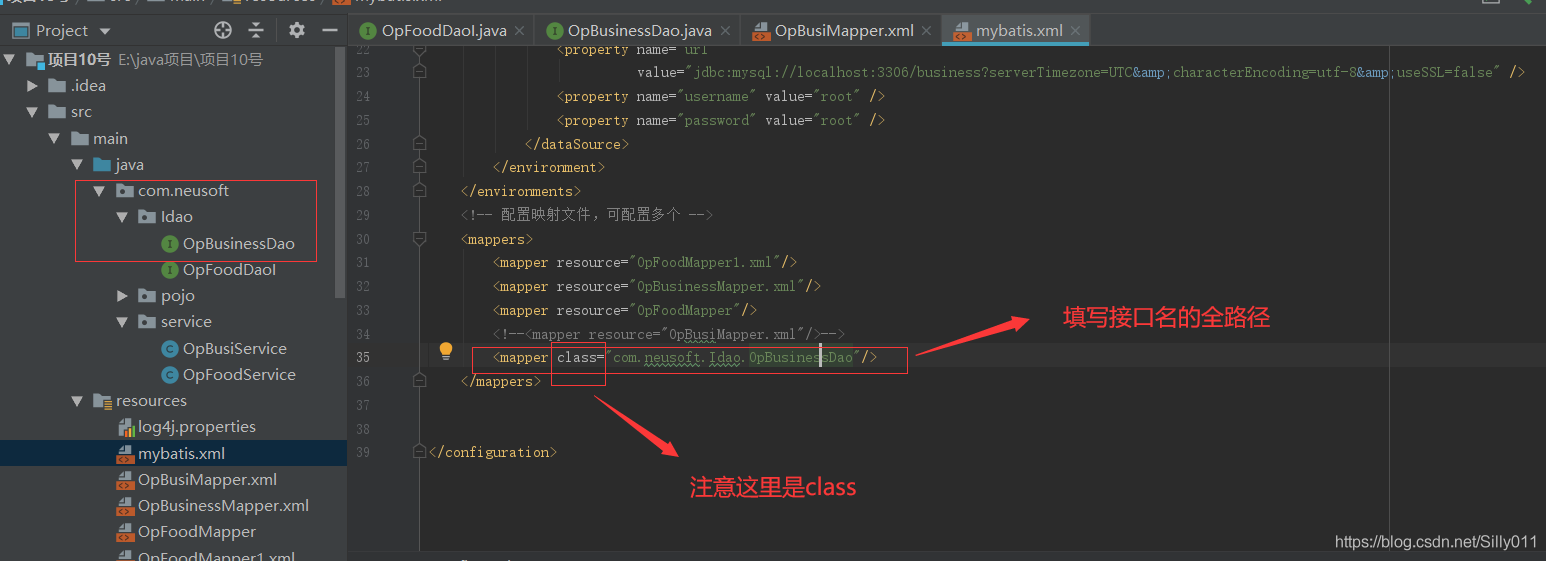
Task: Switch to OpBusinessDao.java tab
Action: tap(640, 31)
